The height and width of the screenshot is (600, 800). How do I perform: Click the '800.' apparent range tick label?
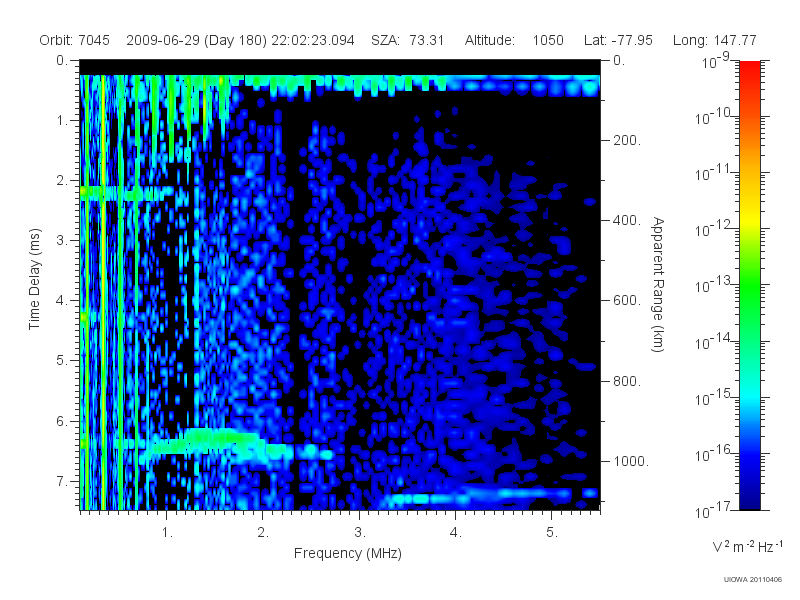[x=627, y=381]
